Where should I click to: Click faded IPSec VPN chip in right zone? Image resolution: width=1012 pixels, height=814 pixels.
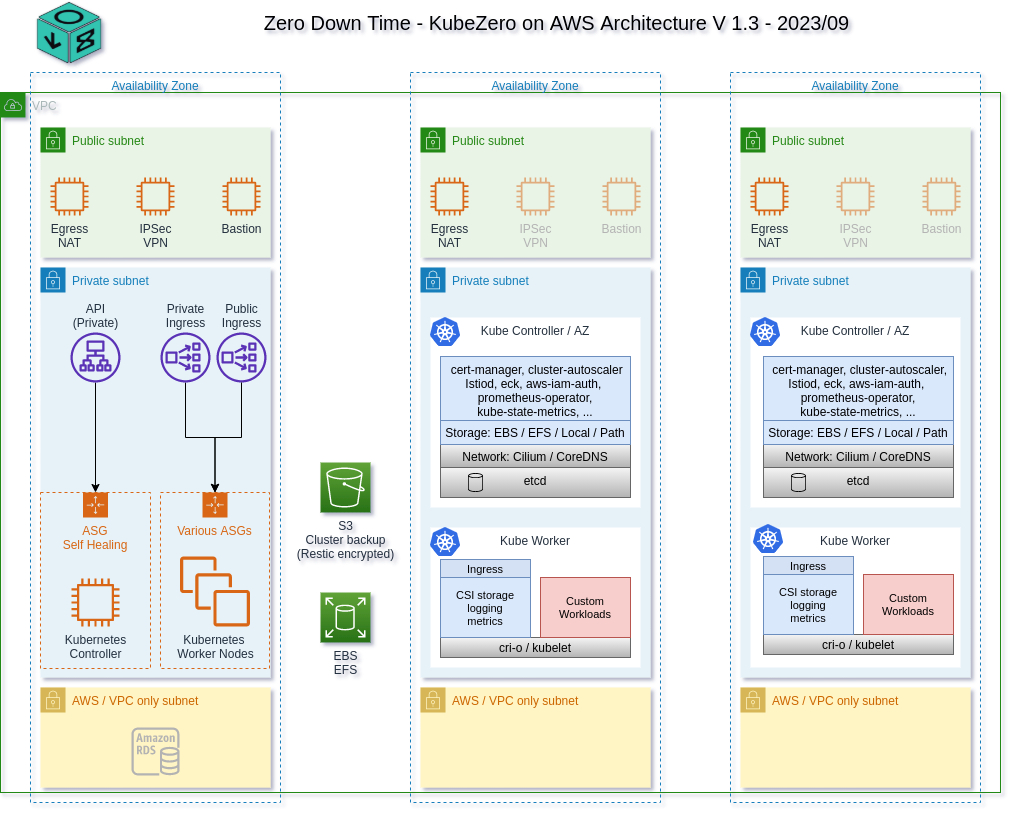pyautogui.click(x=855, y=196)
